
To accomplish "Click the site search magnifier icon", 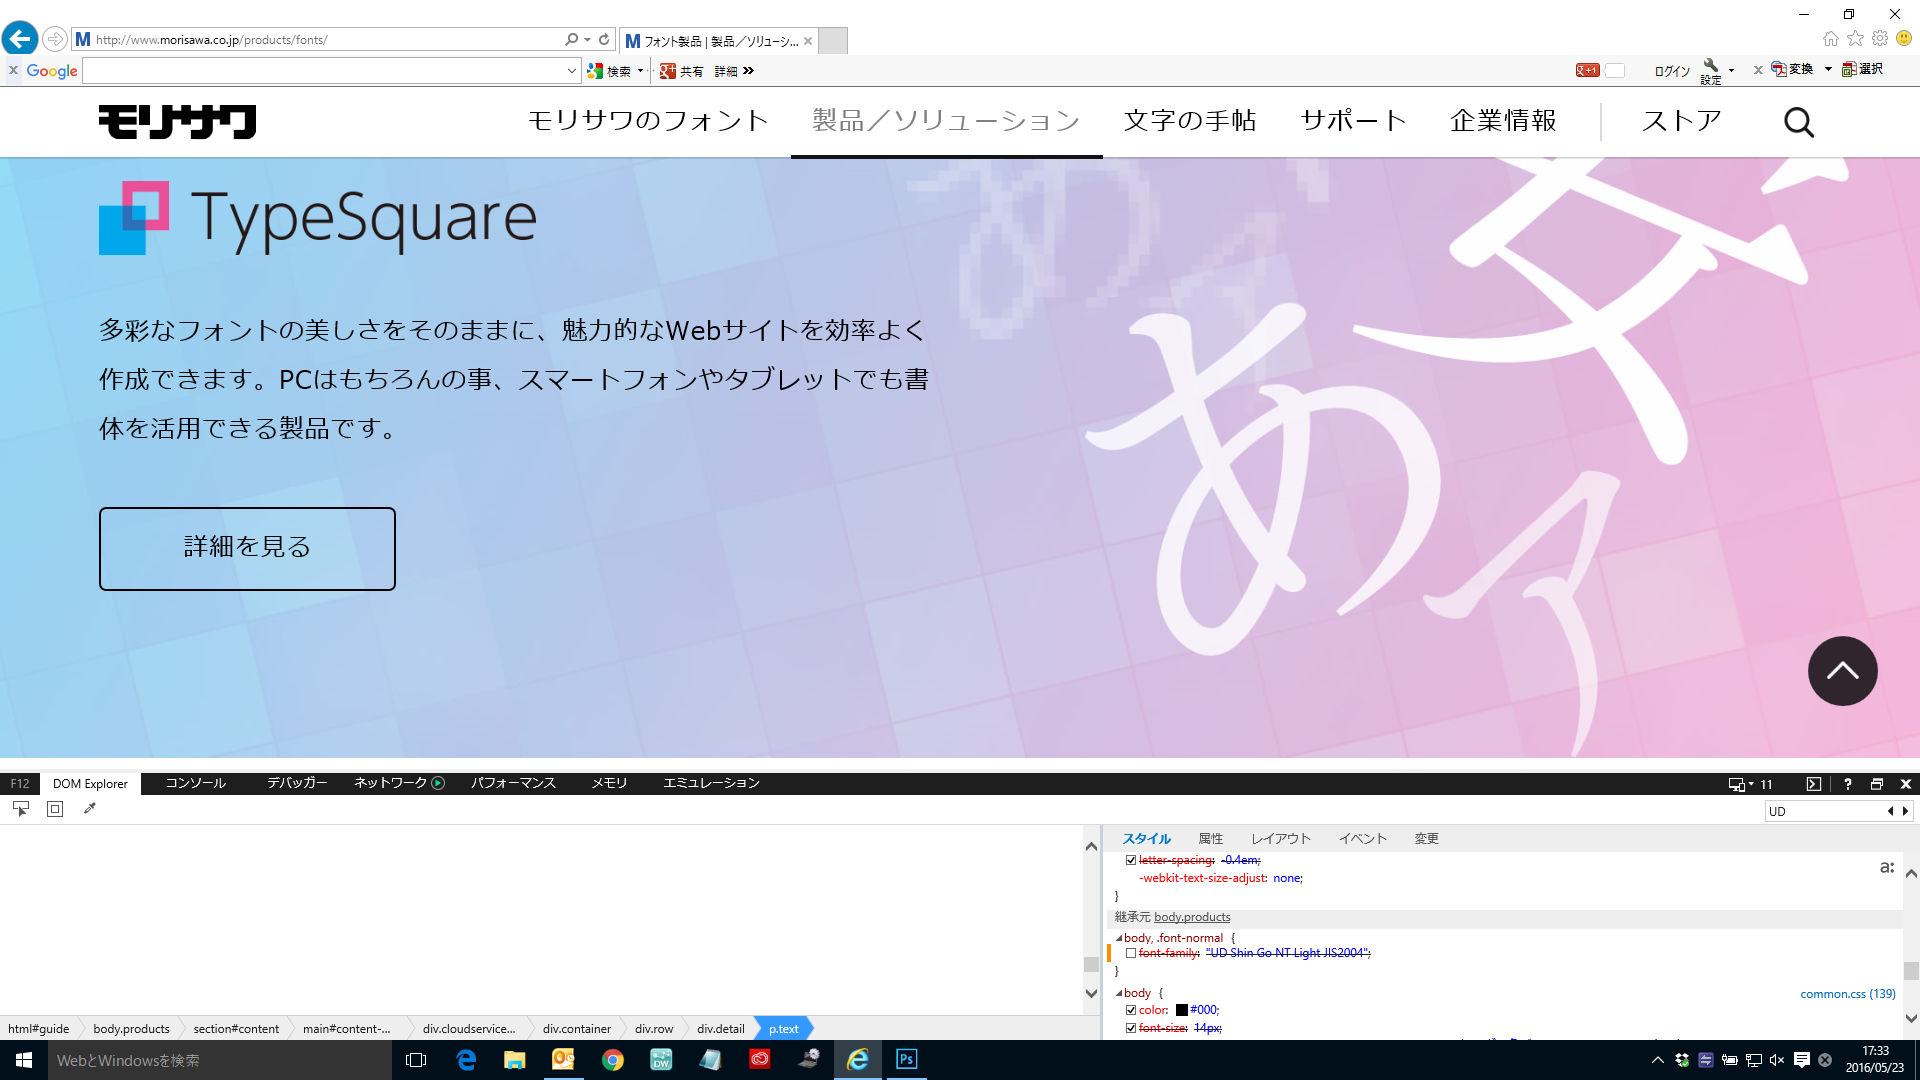I will 1799,122.
